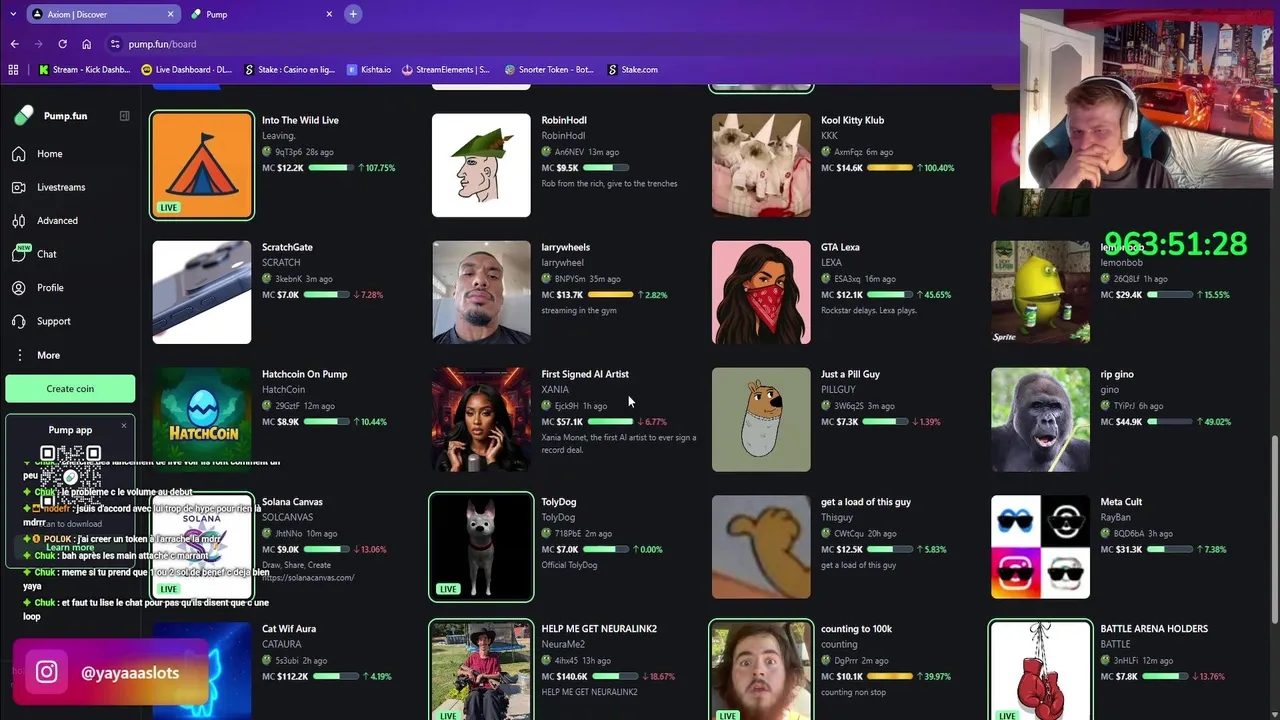Open Stream - Kick Dashboard bookmark
Image resolution: width=1280 pixels, height=720 pixels.
[x=84, y=70]
